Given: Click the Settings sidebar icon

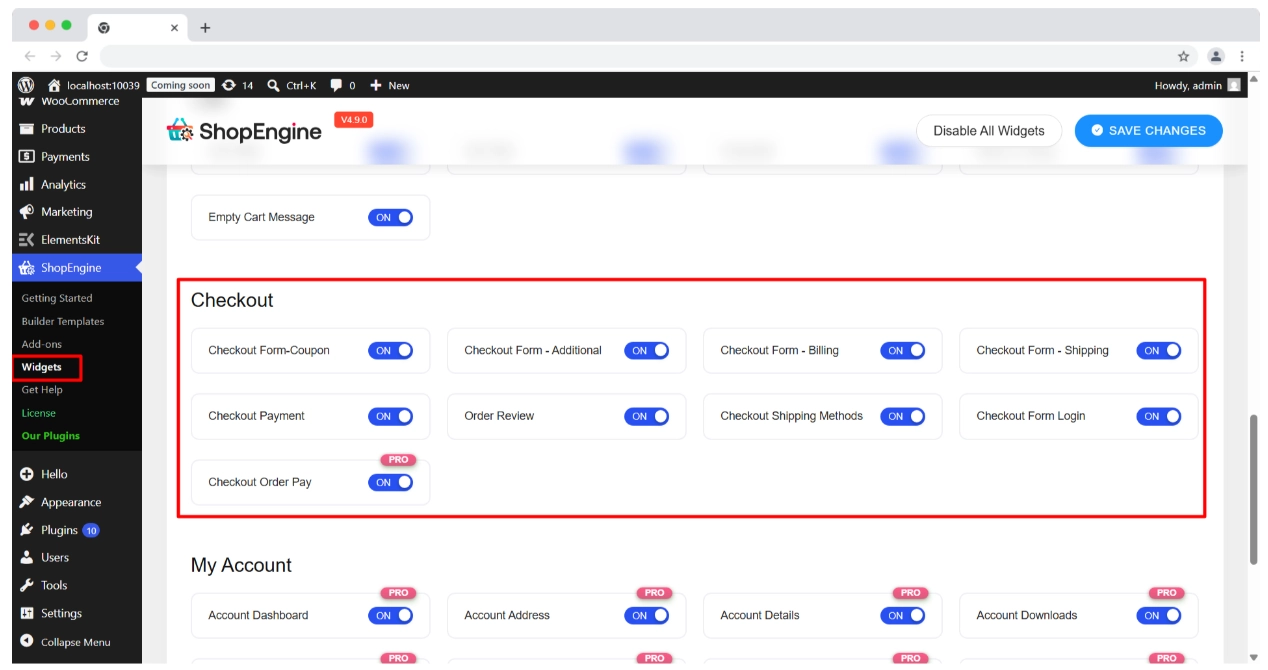Looking at the screenshot, I should pyautogui.click(x=27, y=613).
